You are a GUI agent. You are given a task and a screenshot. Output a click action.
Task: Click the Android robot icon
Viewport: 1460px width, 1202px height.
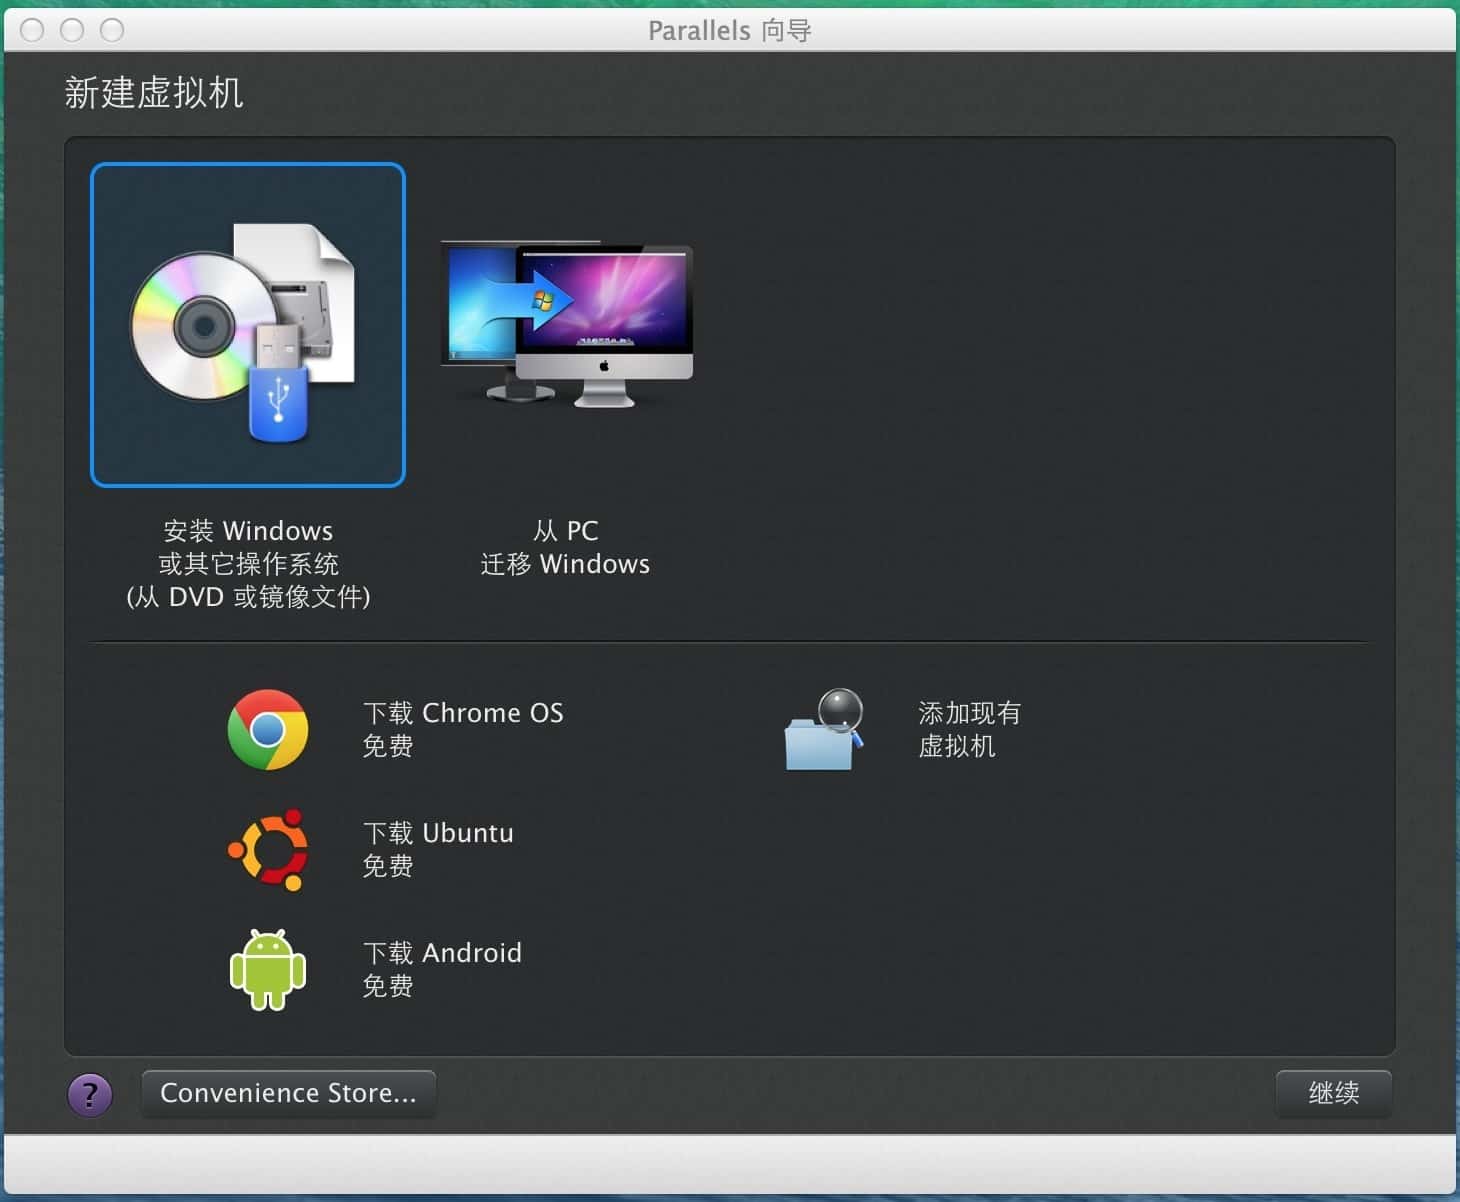pyautogui.click(x=268, y=969)
